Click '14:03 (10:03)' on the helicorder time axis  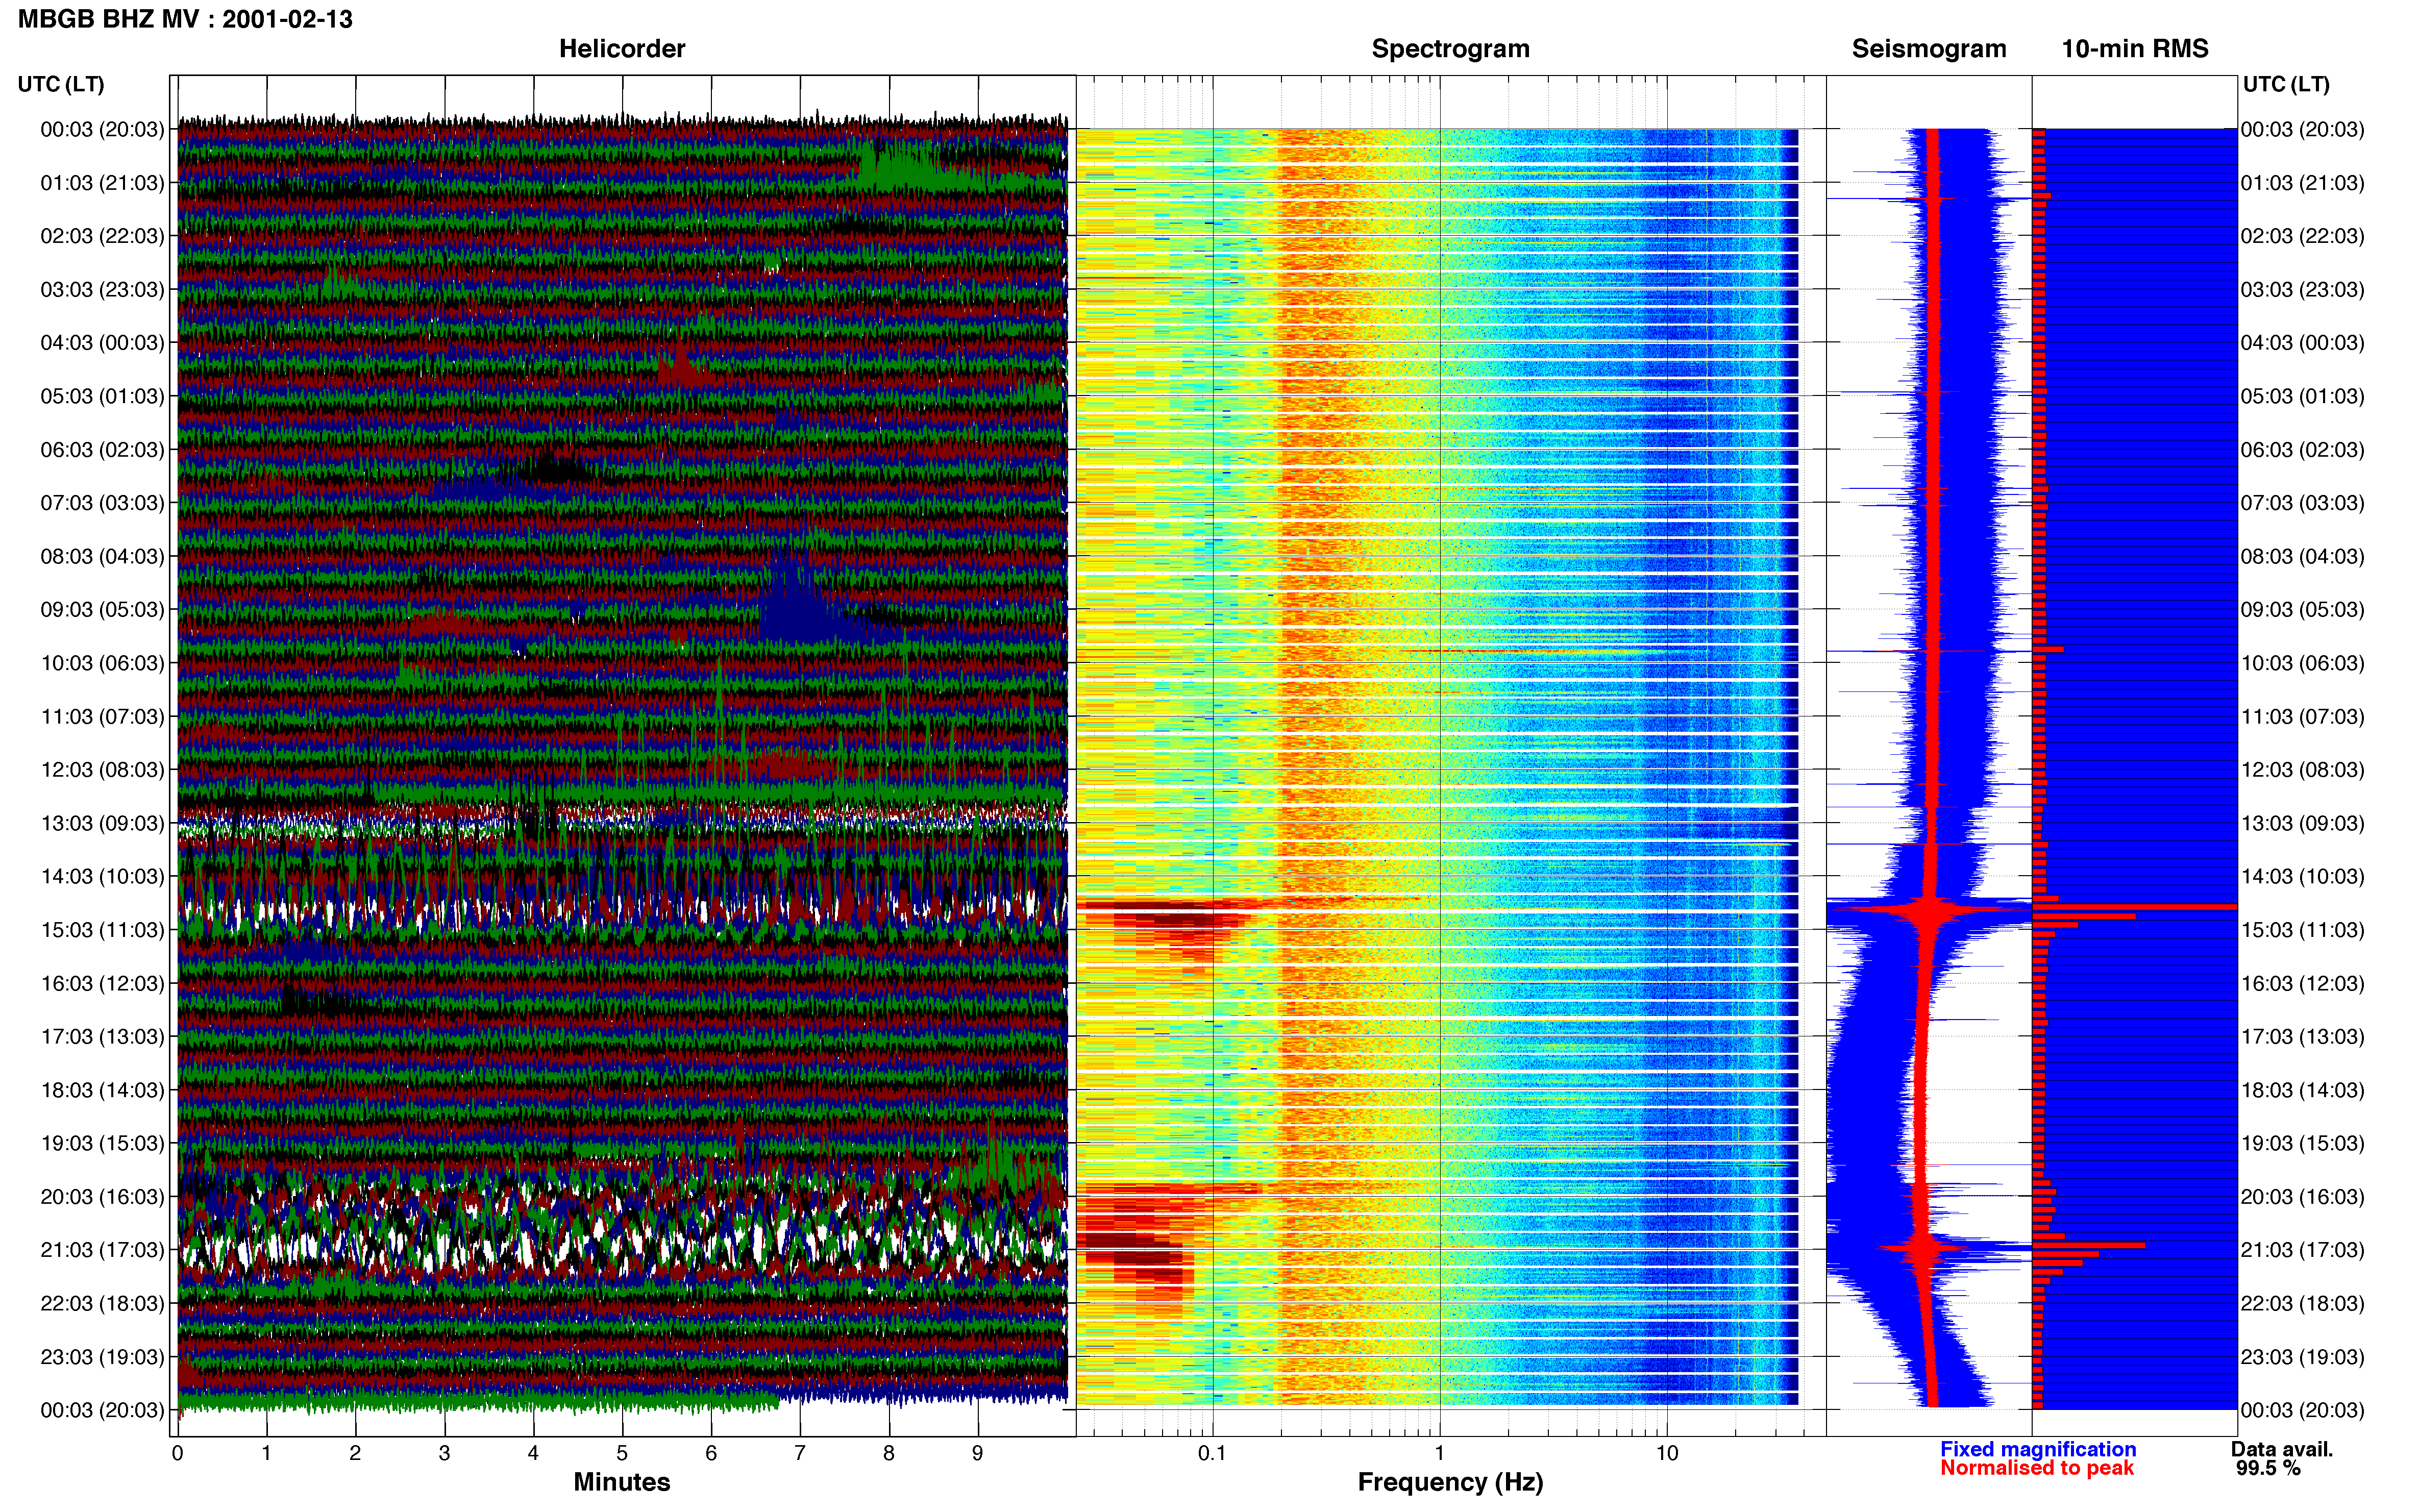[102, 877]
